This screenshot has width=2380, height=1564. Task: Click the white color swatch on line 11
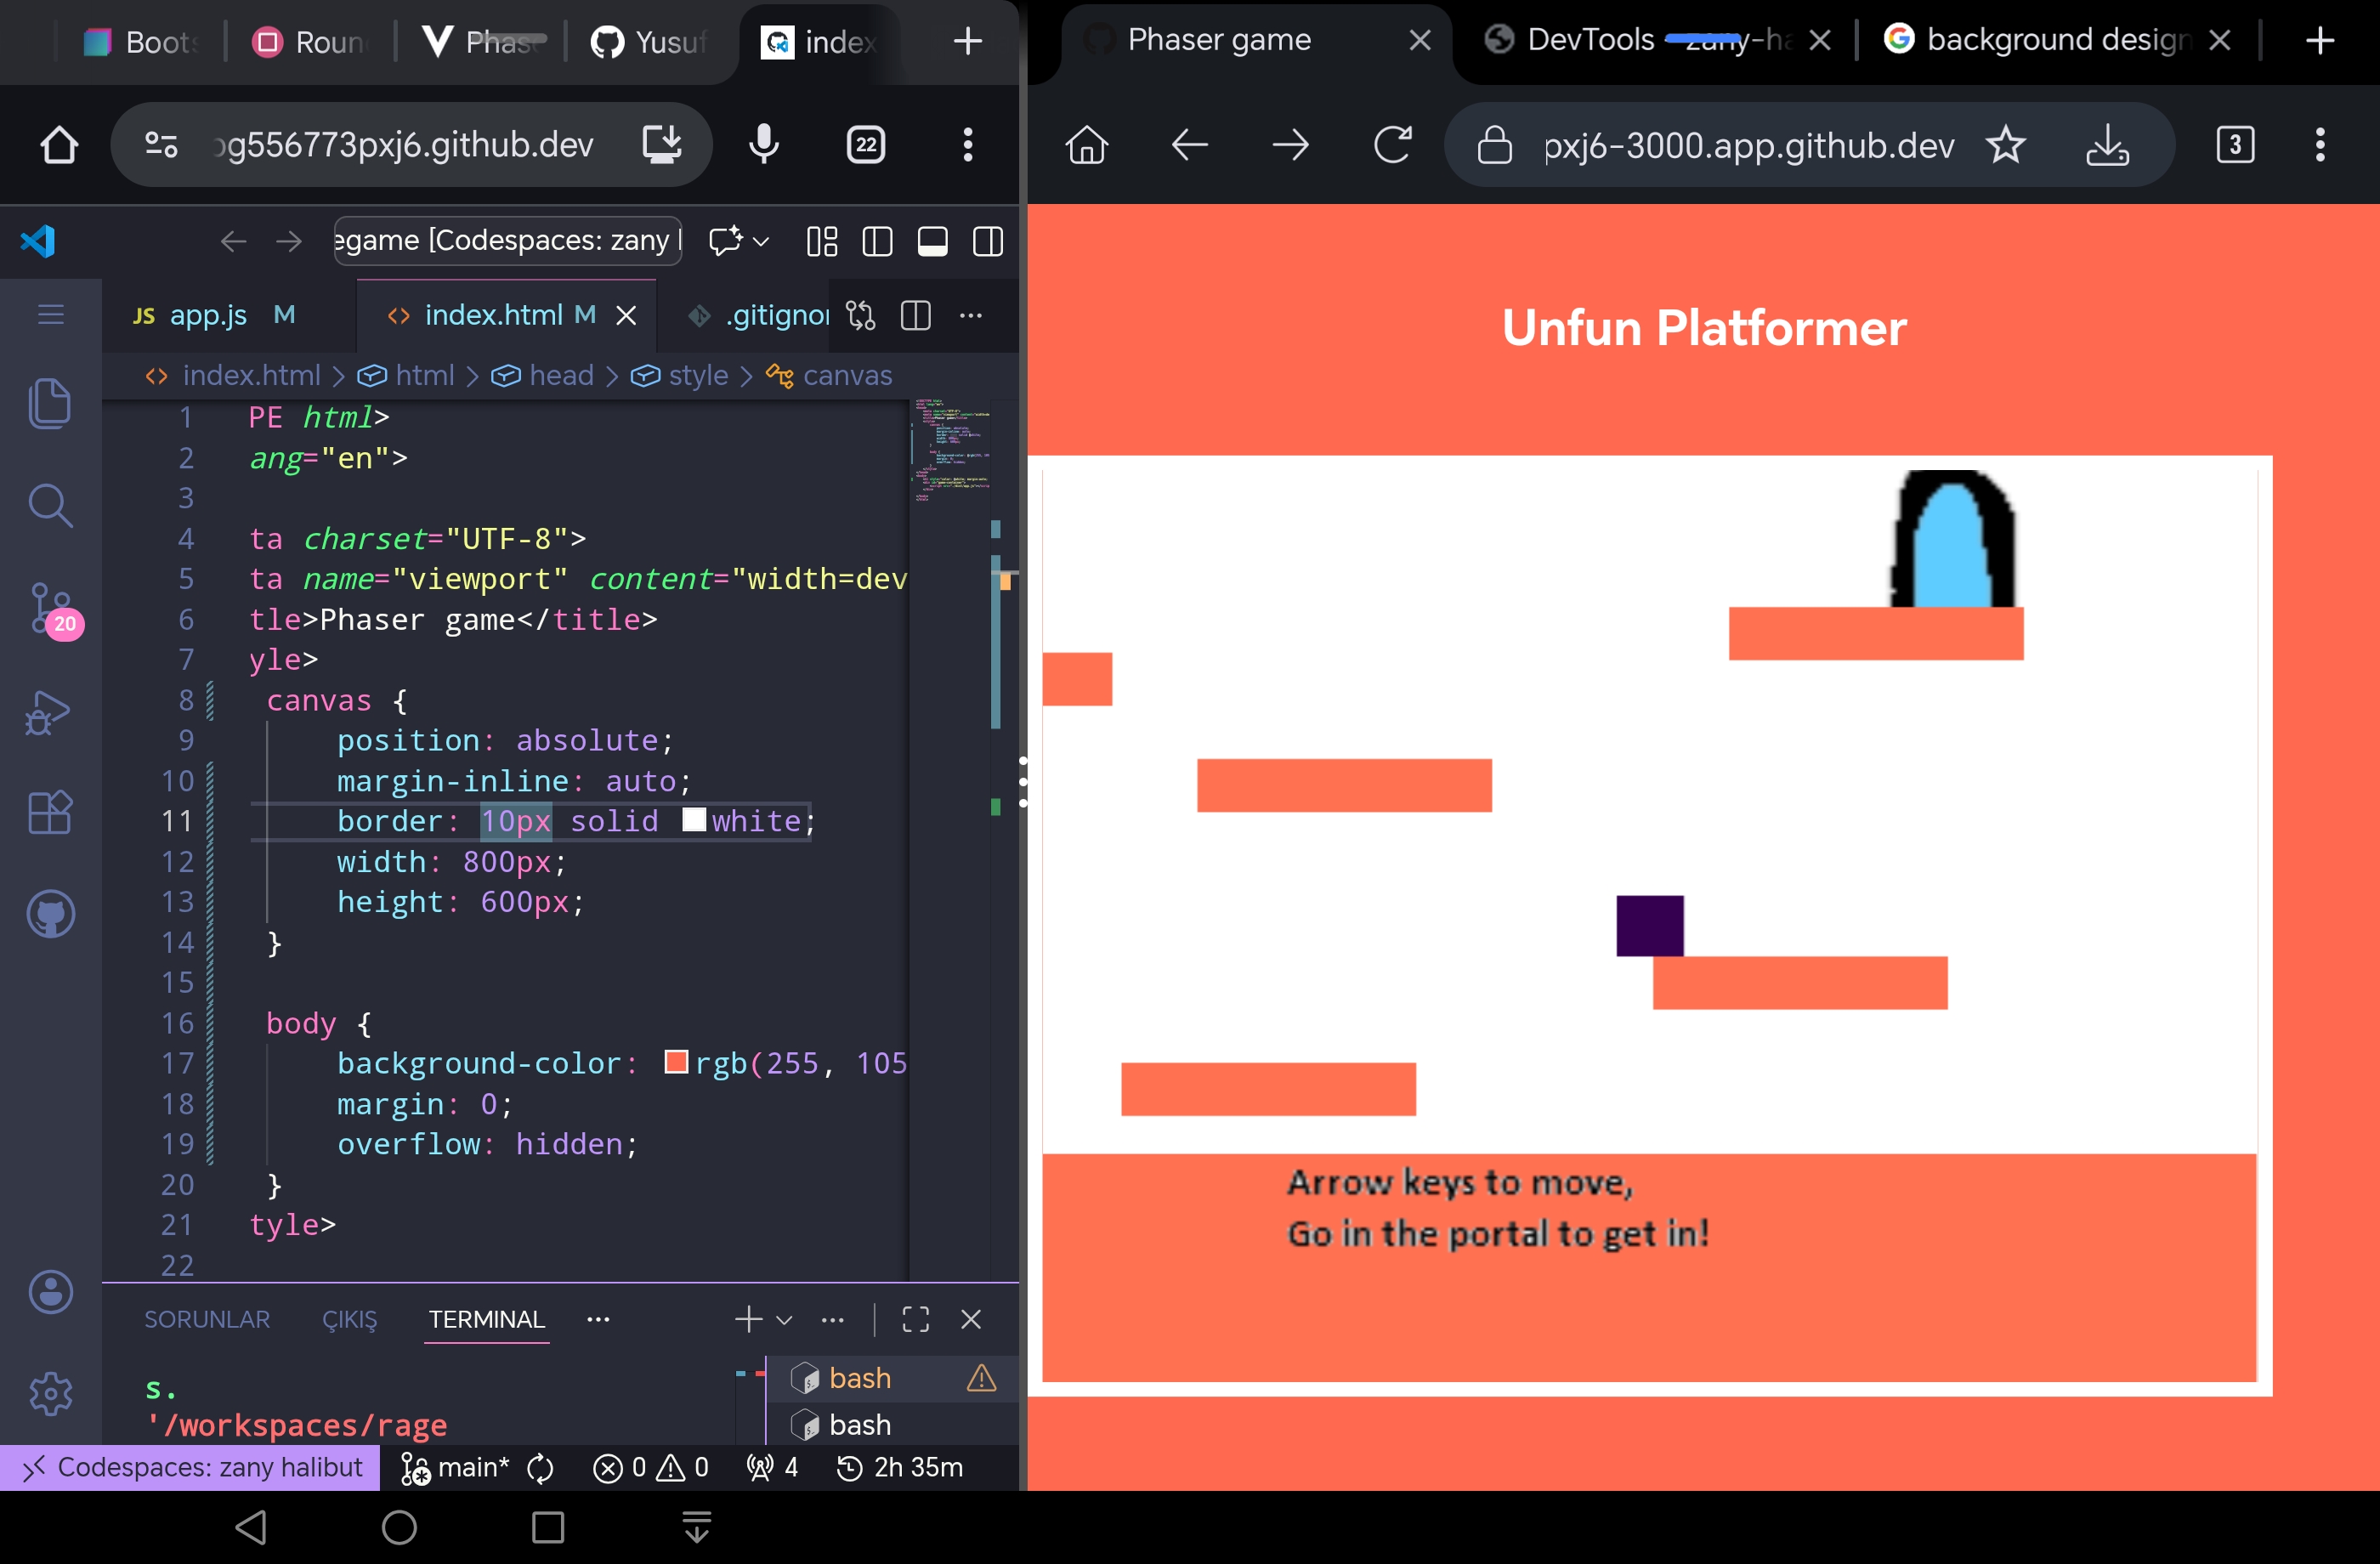pyautogui.click(x=693, y=820)
